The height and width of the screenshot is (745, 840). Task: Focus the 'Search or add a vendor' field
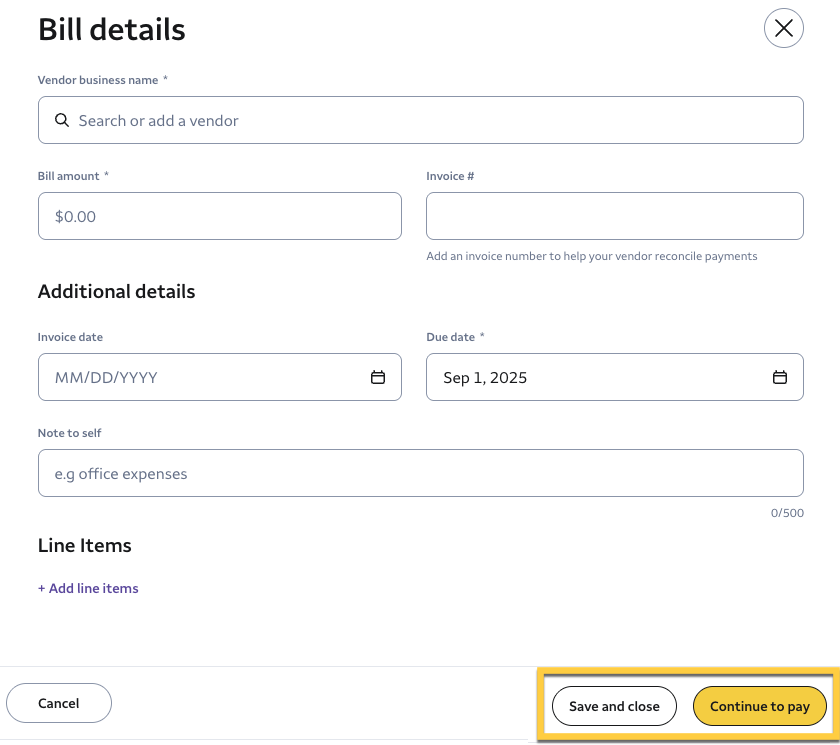coord(420,120)
